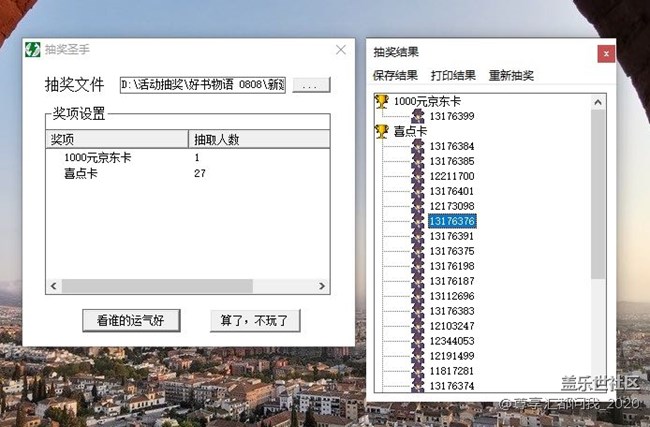
Task: Click person icon next to 13176383
Action: pos(418,311)
